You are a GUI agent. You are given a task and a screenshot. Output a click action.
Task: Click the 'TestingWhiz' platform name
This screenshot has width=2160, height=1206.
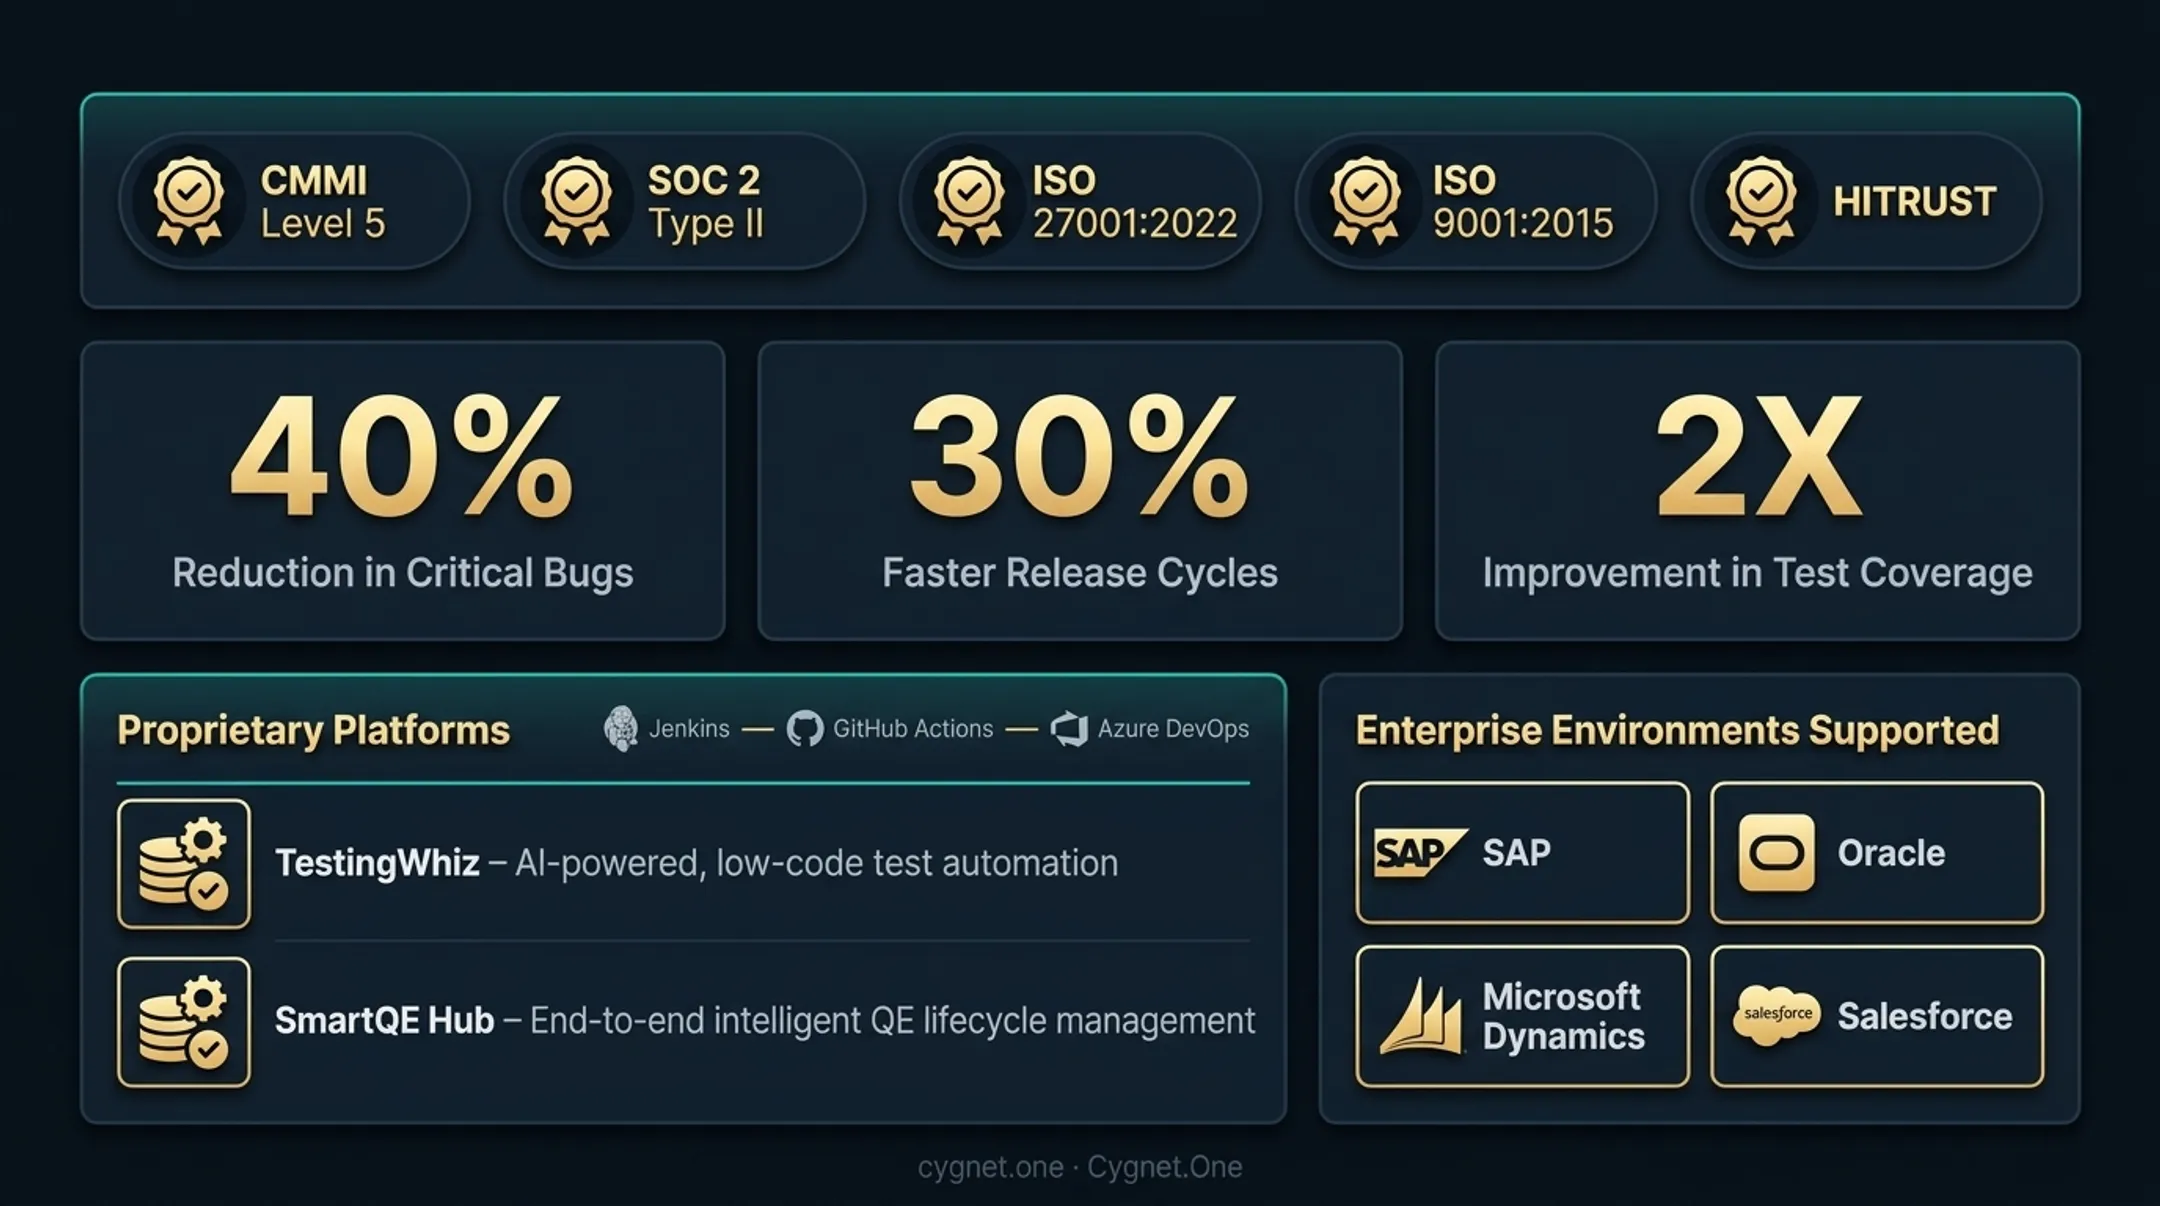tap(377, 863)
